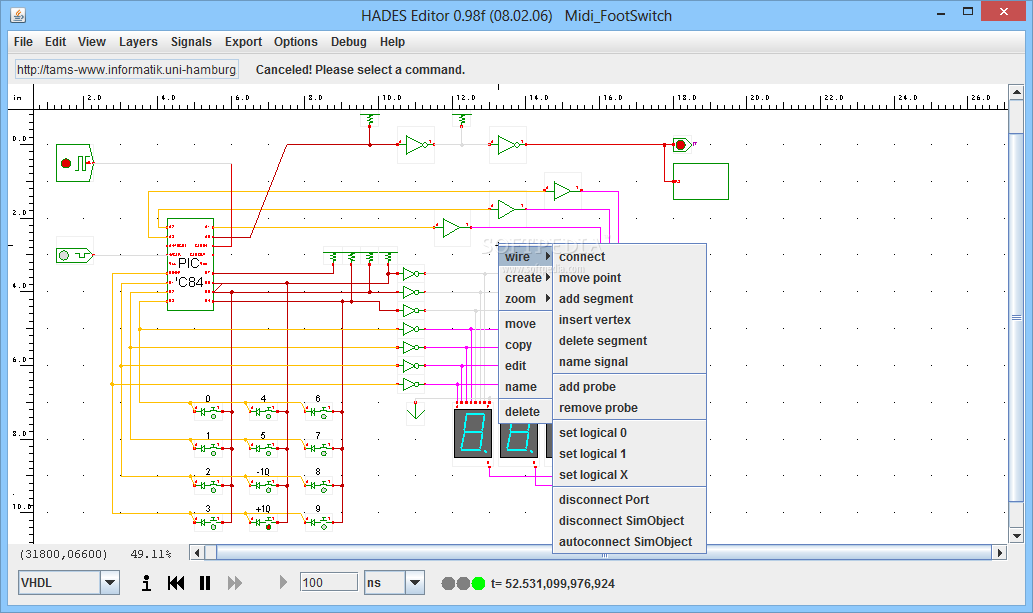Click the vertical scrollbar up arrow

pyautogui.click(x=1016, y=92)
